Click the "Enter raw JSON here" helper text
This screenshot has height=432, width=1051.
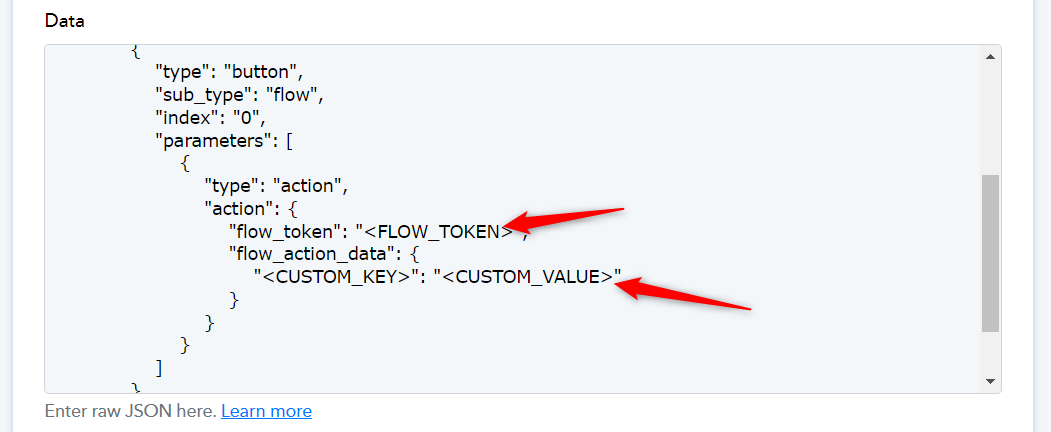coord(130,411)
